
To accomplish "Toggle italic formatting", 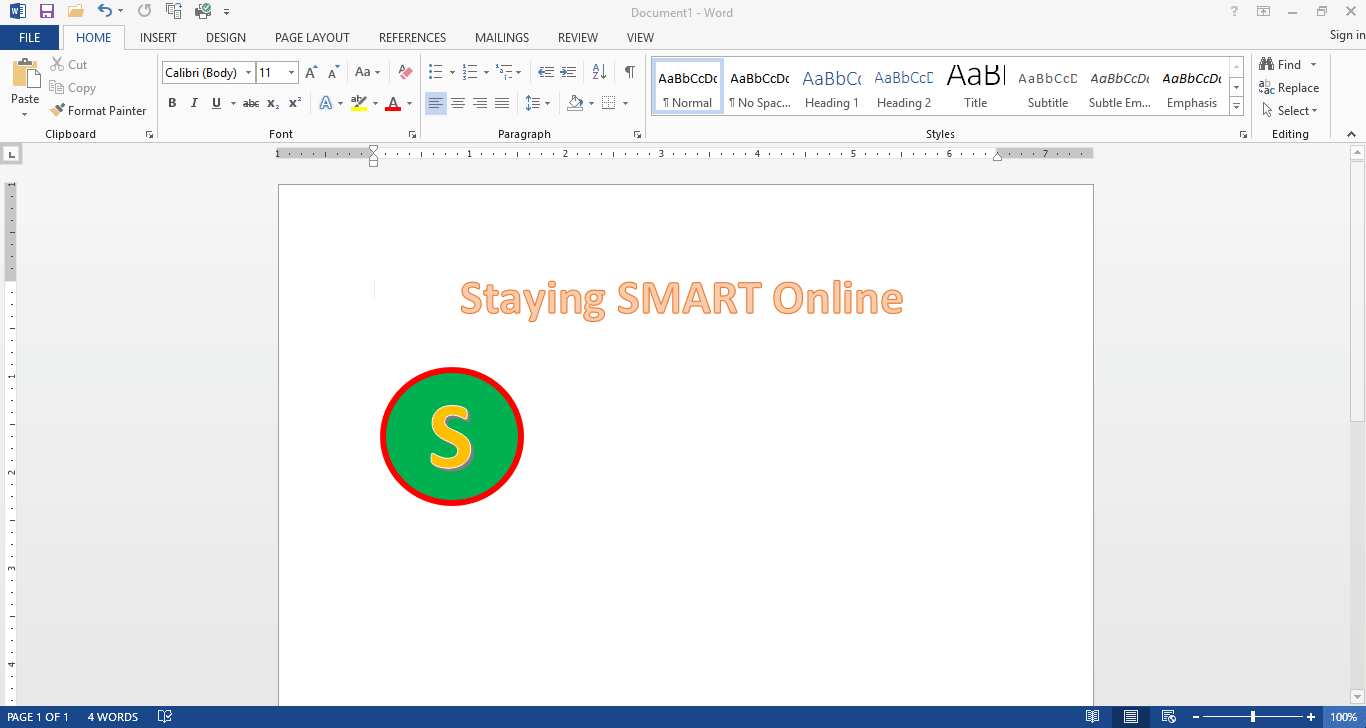I will tap(194, 103).
